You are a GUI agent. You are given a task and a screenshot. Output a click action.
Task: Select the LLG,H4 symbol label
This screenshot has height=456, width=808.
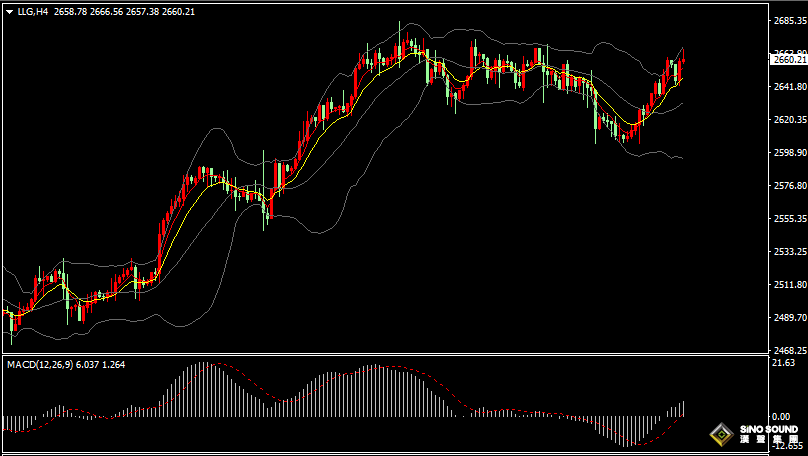(x=33, y=11)
